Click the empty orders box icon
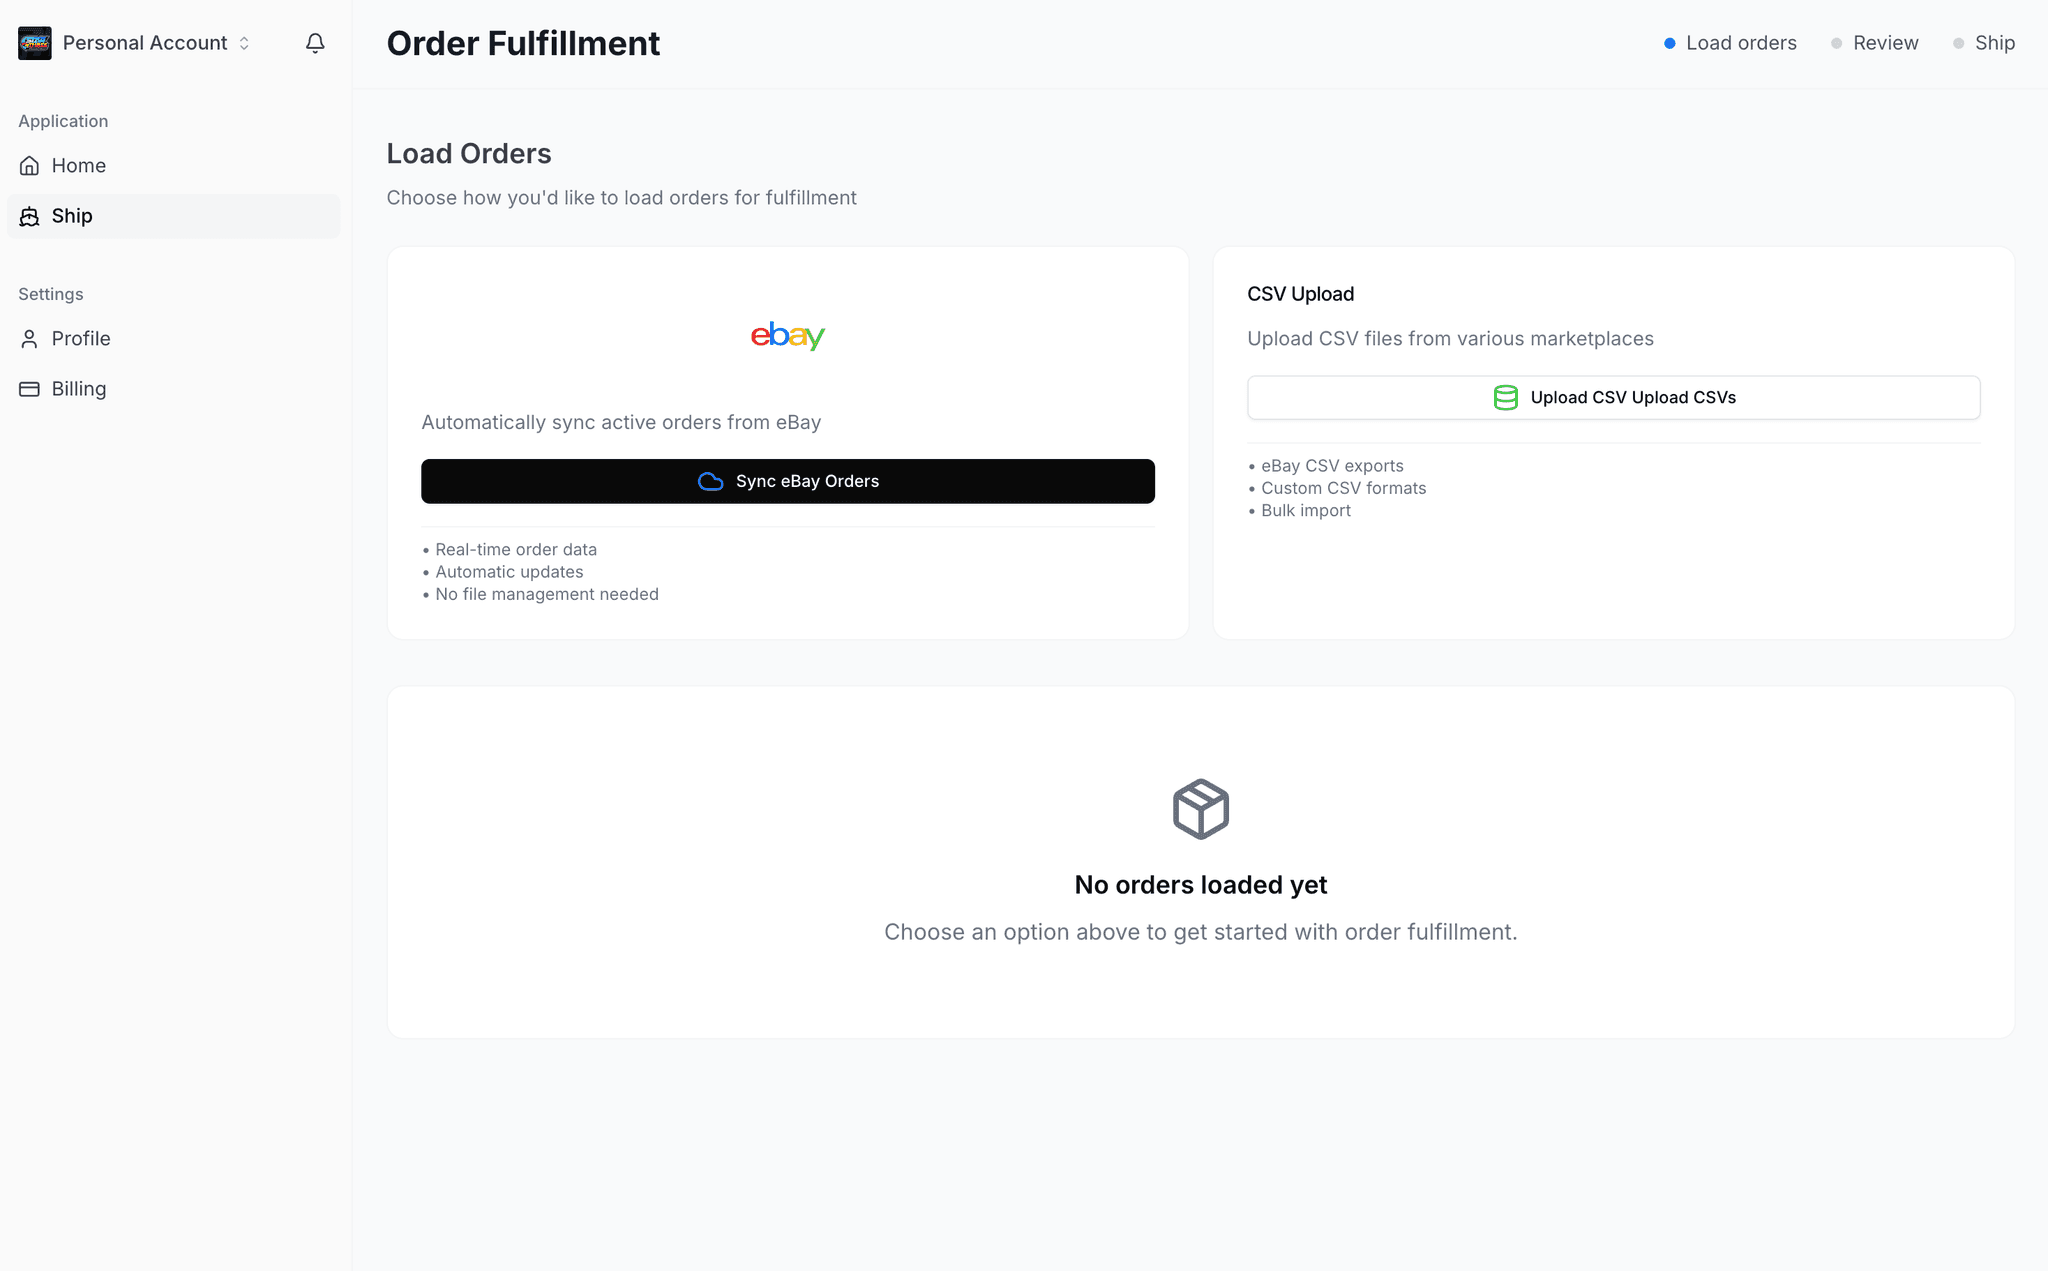 click(1200, 809)
